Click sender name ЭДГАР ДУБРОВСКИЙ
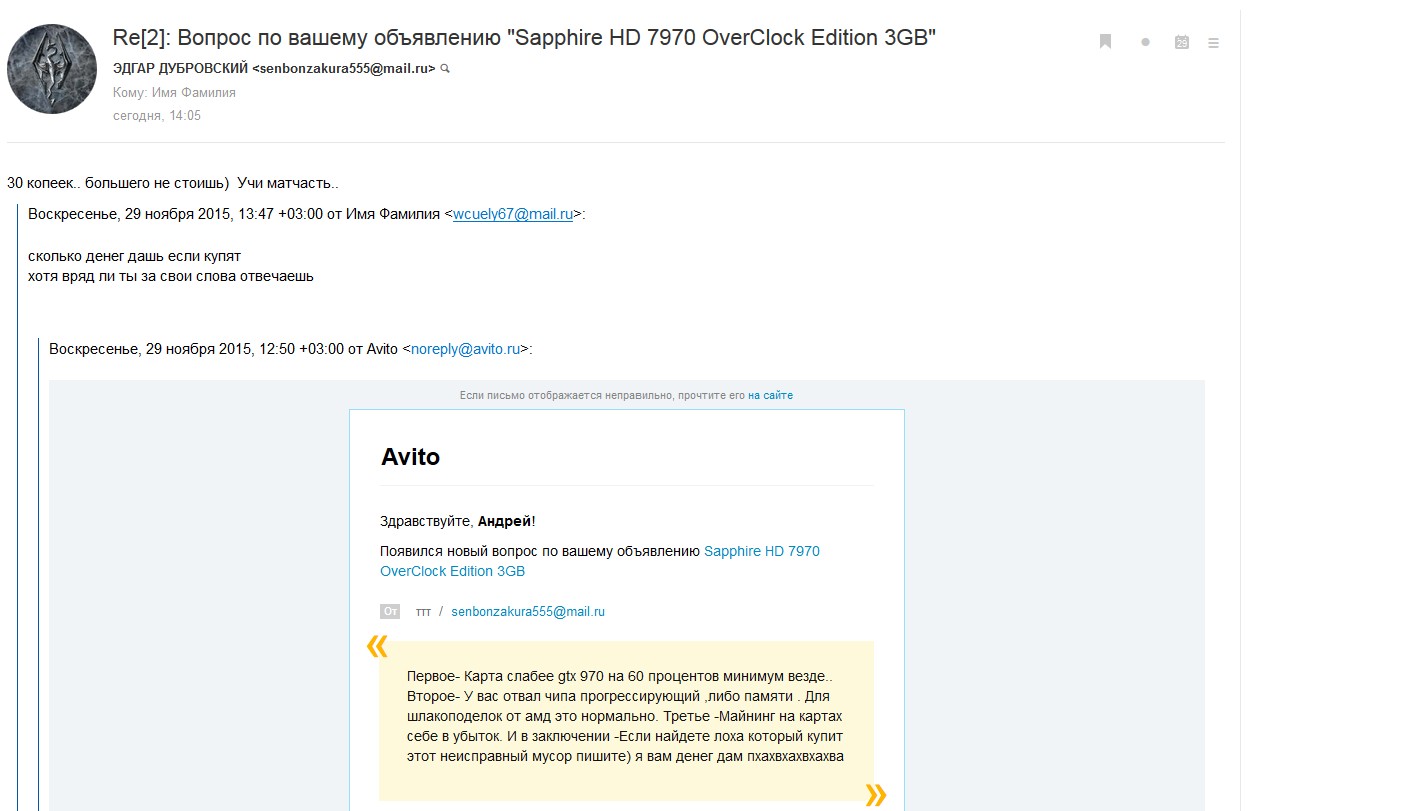 pyautogui.click(x=180, y=69)
